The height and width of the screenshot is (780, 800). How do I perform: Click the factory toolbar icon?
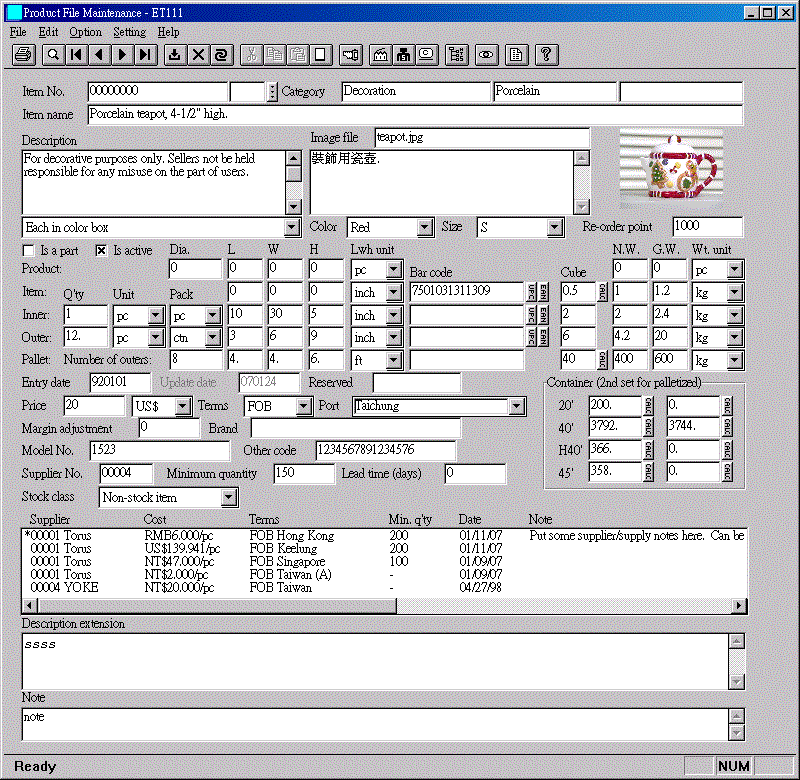pos(380,55)
